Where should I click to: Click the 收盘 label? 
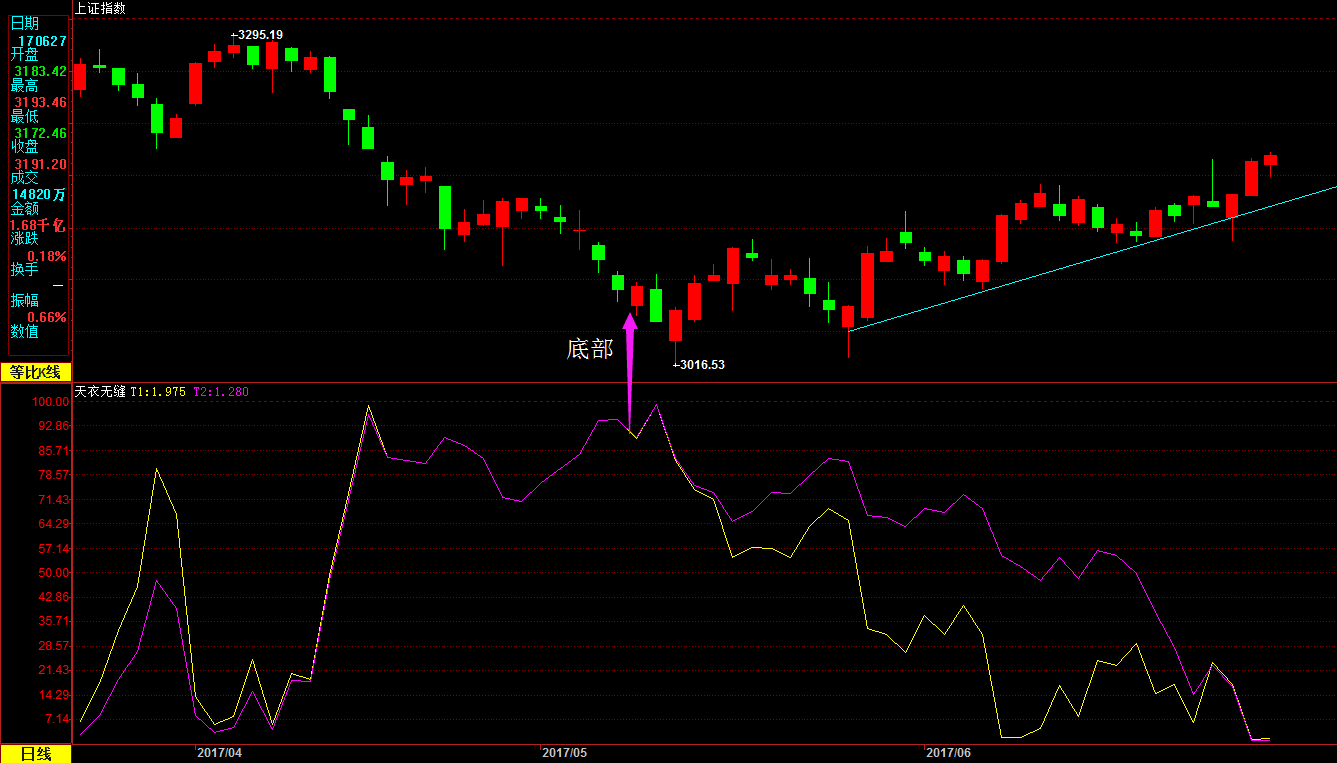point(25,147)
